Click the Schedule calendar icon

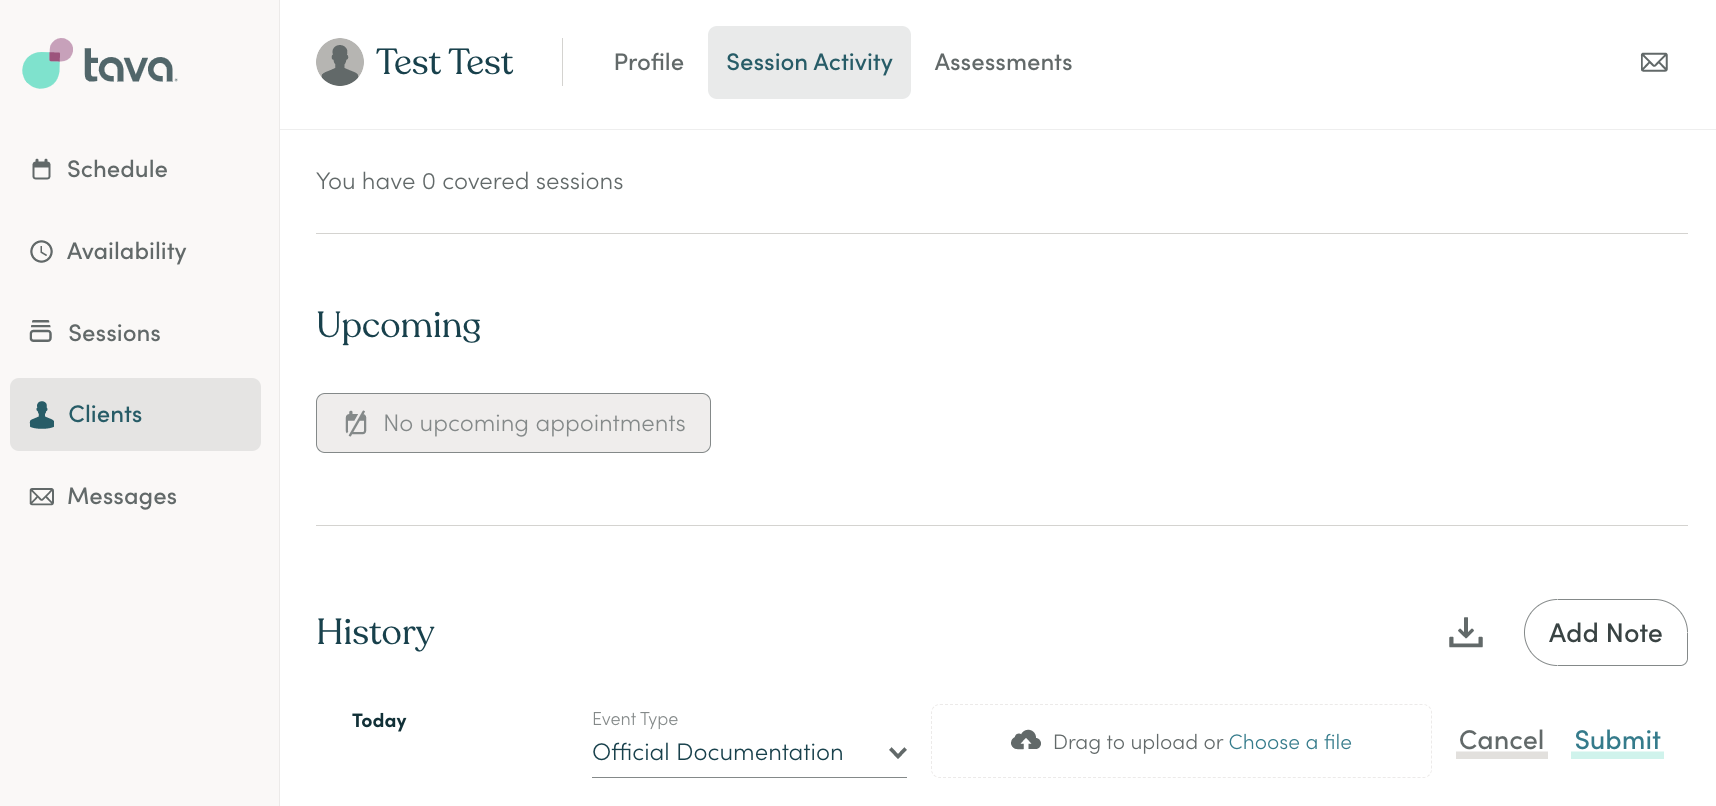[41, 169]
